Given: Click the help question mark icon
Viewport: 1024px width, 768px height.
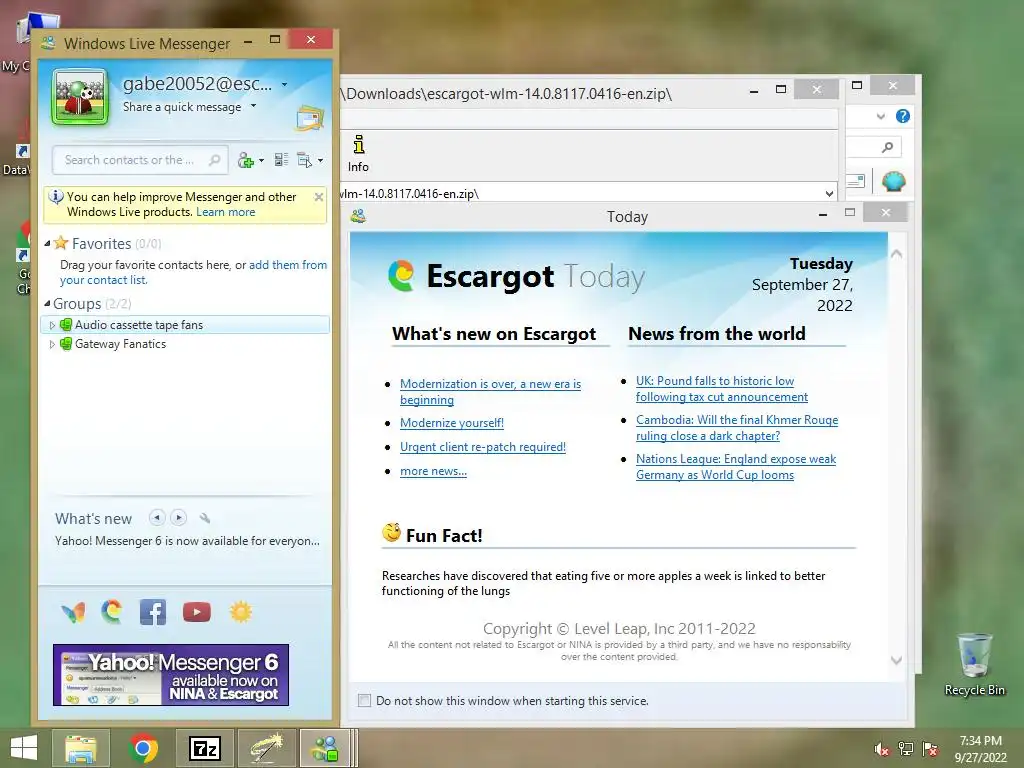Looking at the screenshot, I should pos(903,116).
